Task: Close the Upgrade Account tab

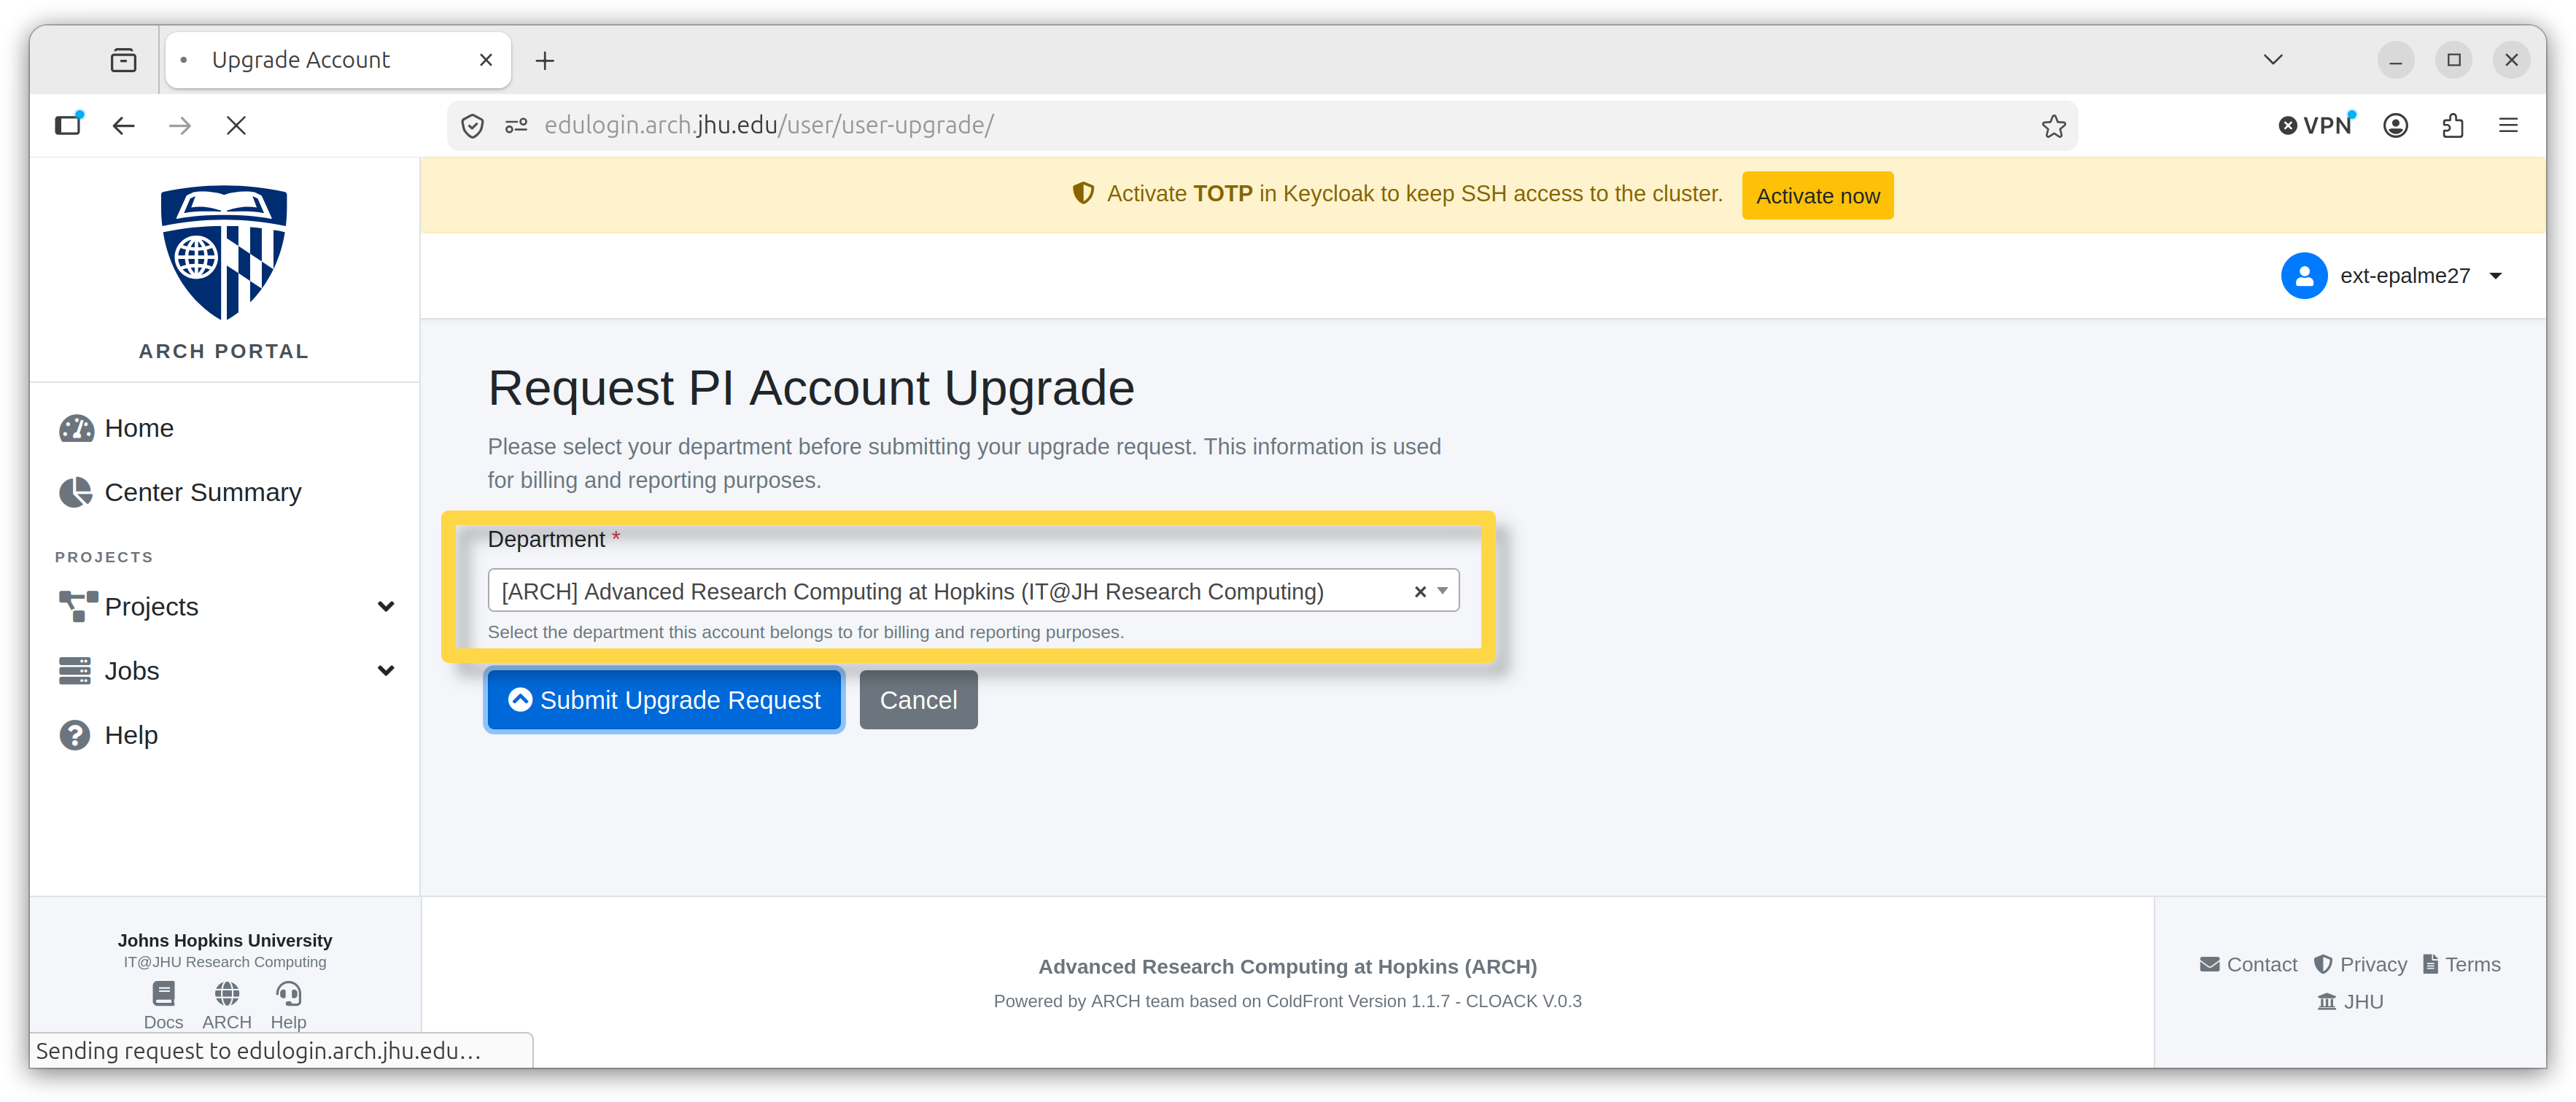Action: (486, 60)
